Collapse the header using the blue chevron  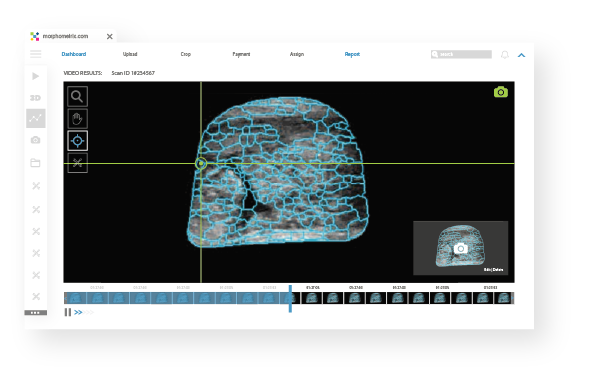coord(521,55)
